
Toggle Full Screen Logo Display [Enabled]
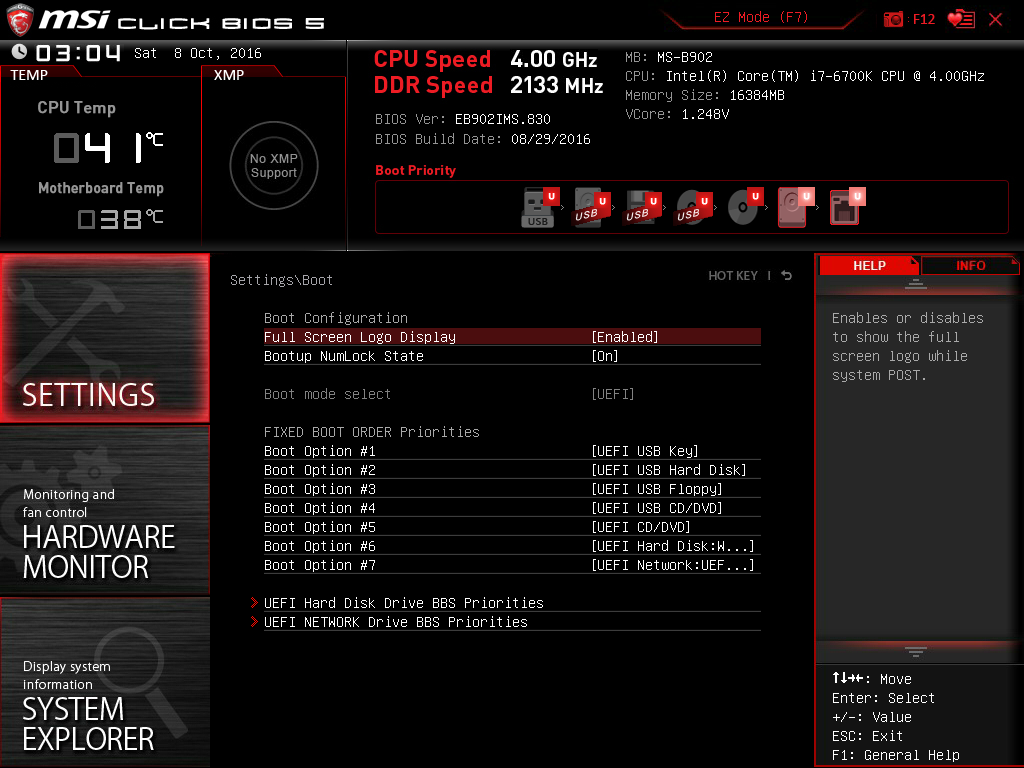[x=512, y=337]
